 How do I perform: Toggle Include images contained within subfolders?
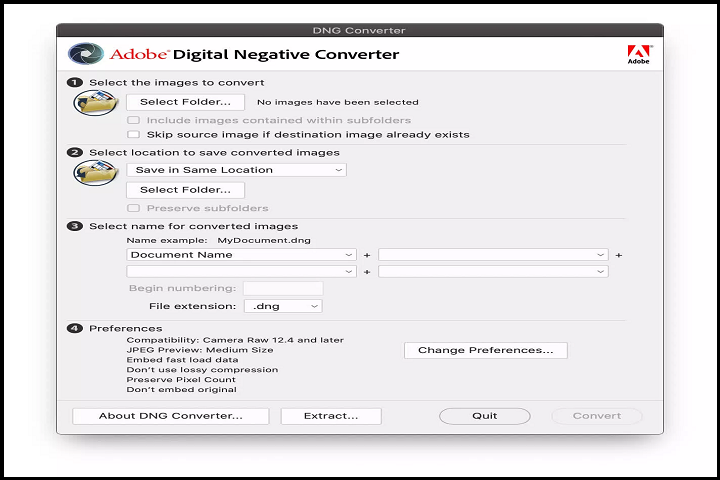pos(133,120)
